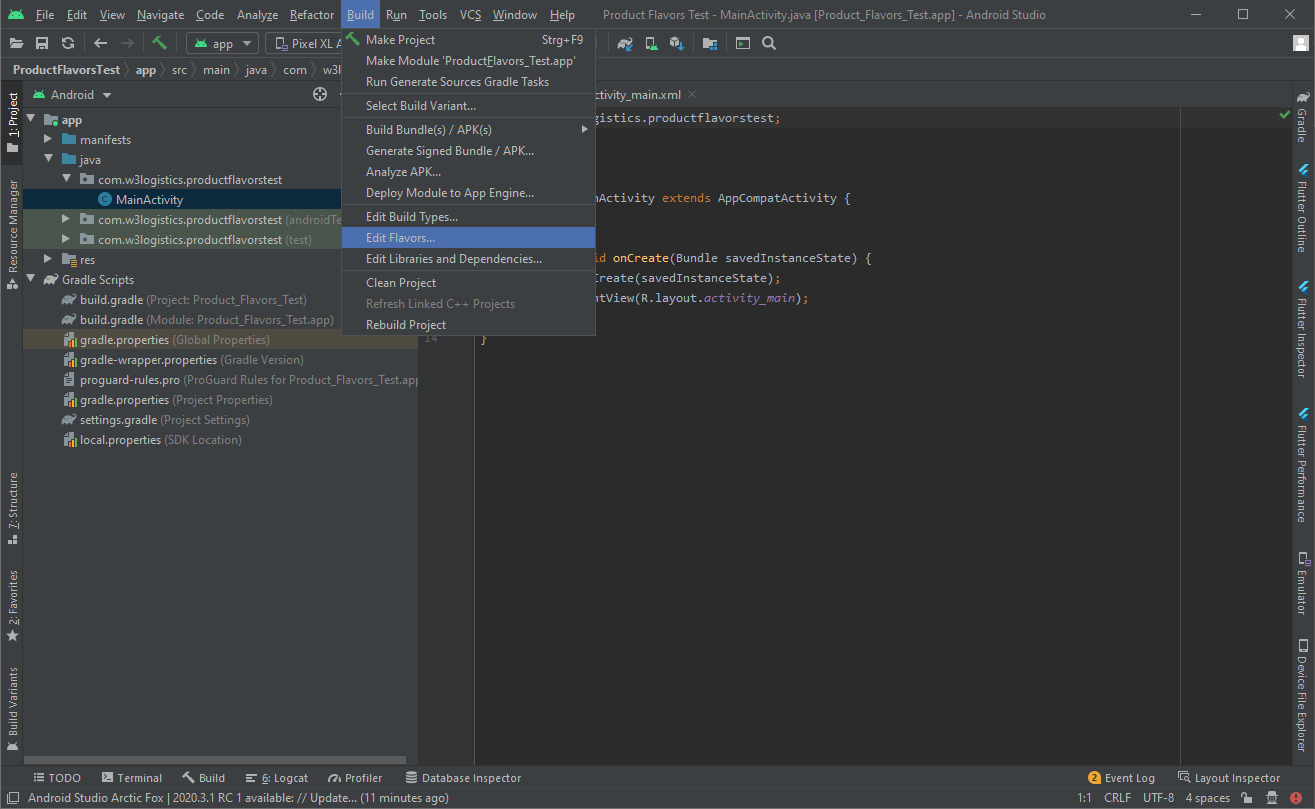
Task: Open the app run configuration dropdown
Action: pos(221,43)
